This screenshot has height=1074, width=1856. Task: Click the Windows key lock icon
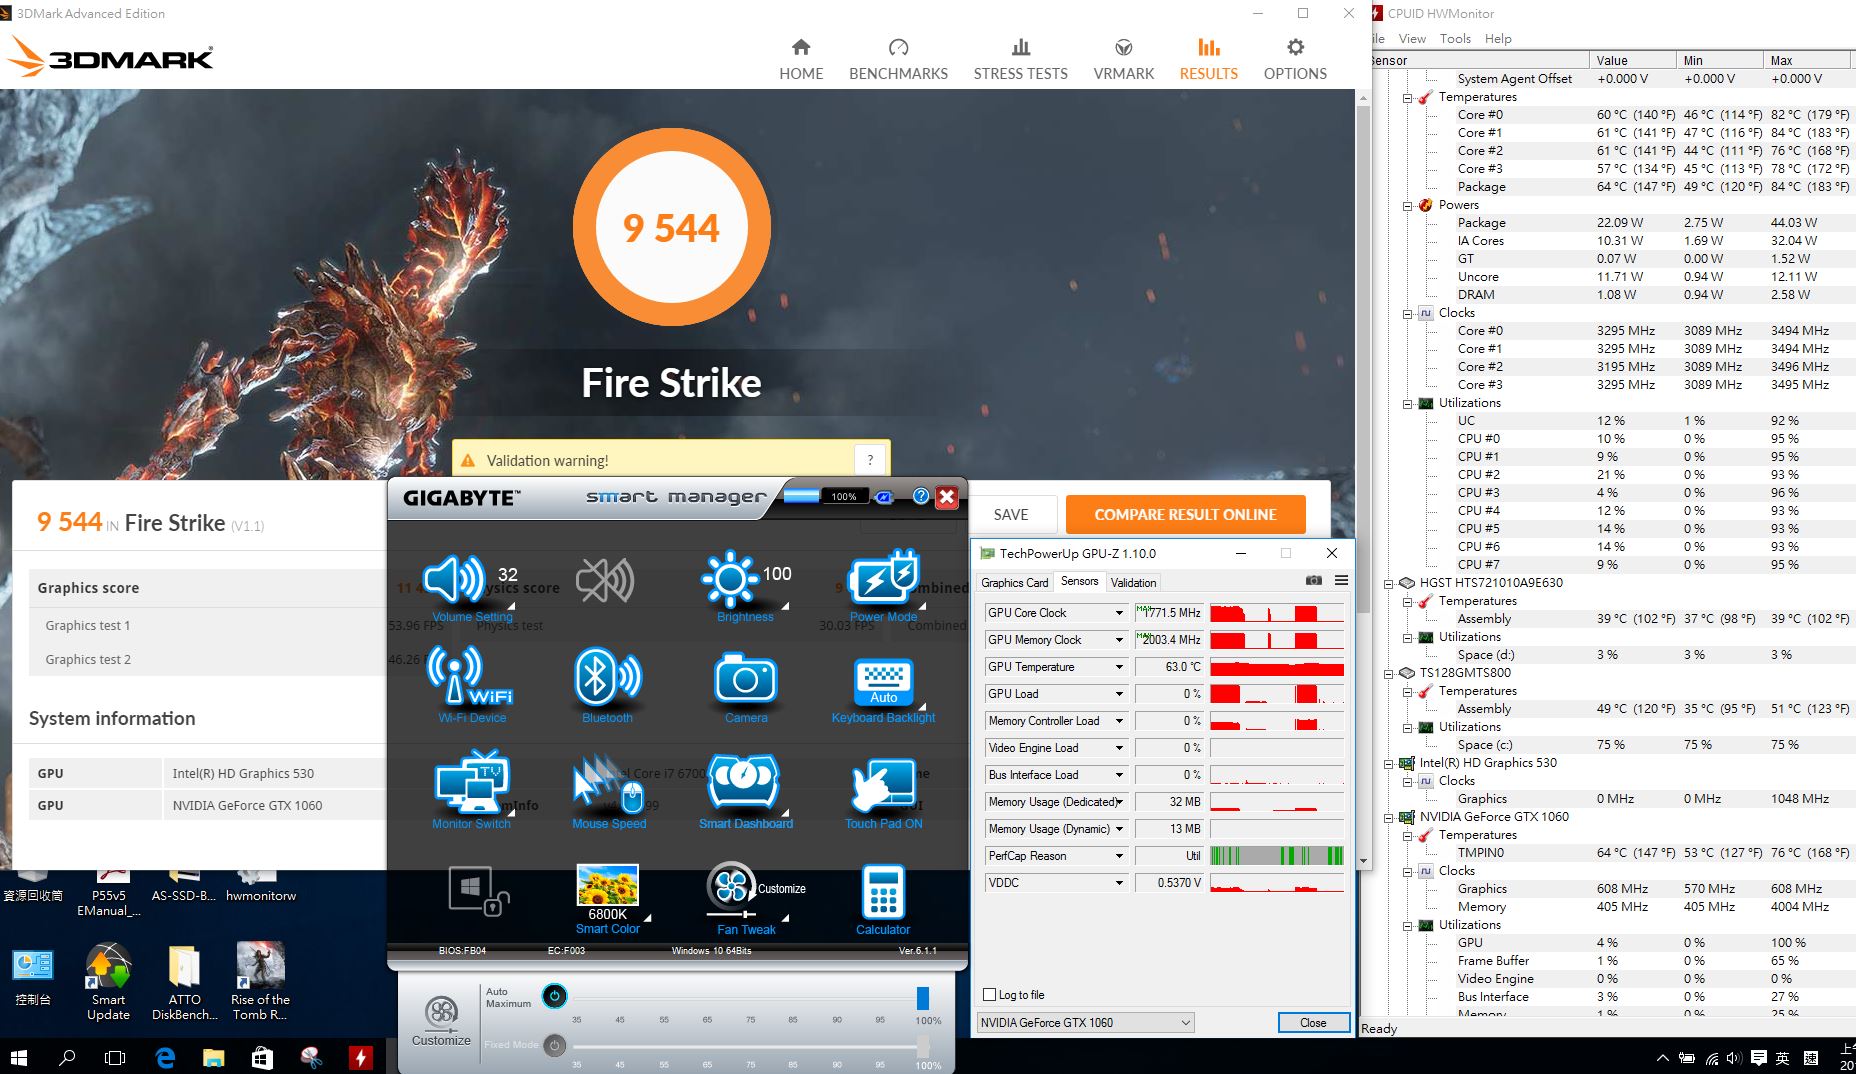tap(478, 890)
